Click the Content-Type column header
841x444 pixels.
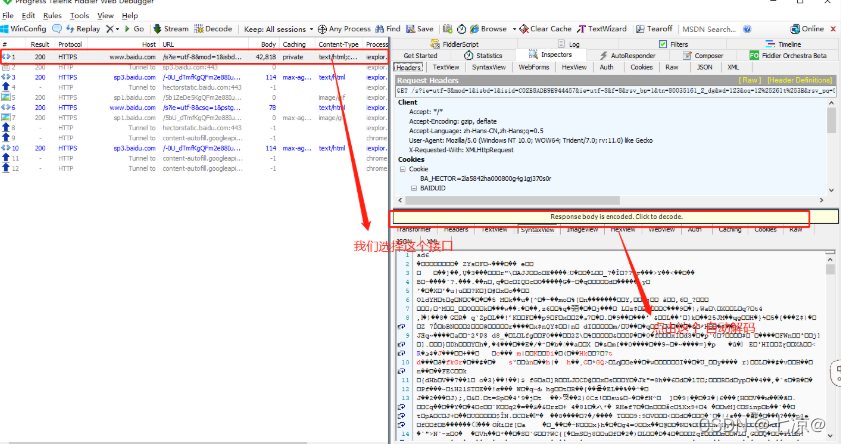[x=338, y=44]
